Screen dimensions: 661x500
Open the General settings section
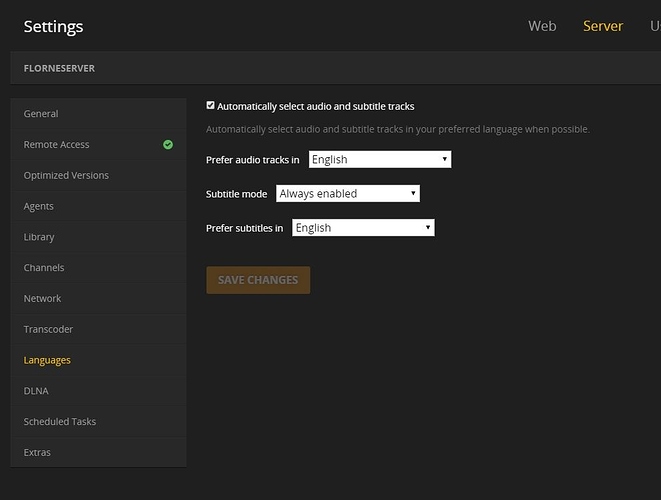(x=42, y=114)
